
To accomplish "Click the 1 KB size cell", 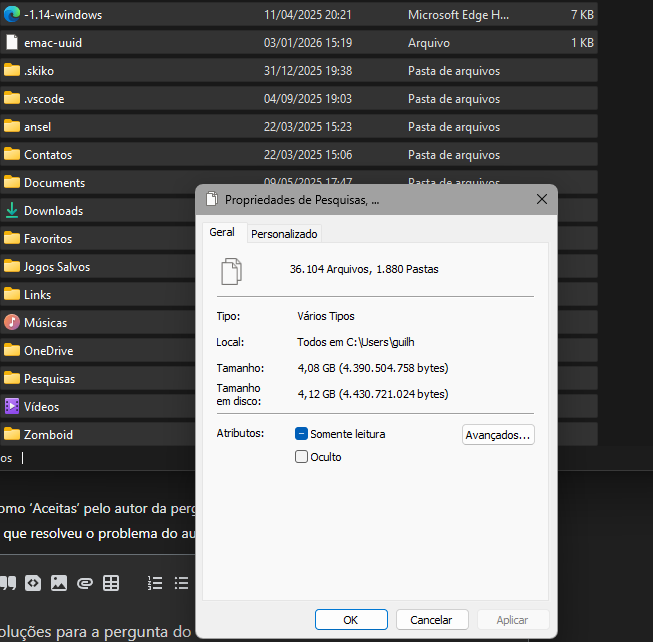I will 582,43.
